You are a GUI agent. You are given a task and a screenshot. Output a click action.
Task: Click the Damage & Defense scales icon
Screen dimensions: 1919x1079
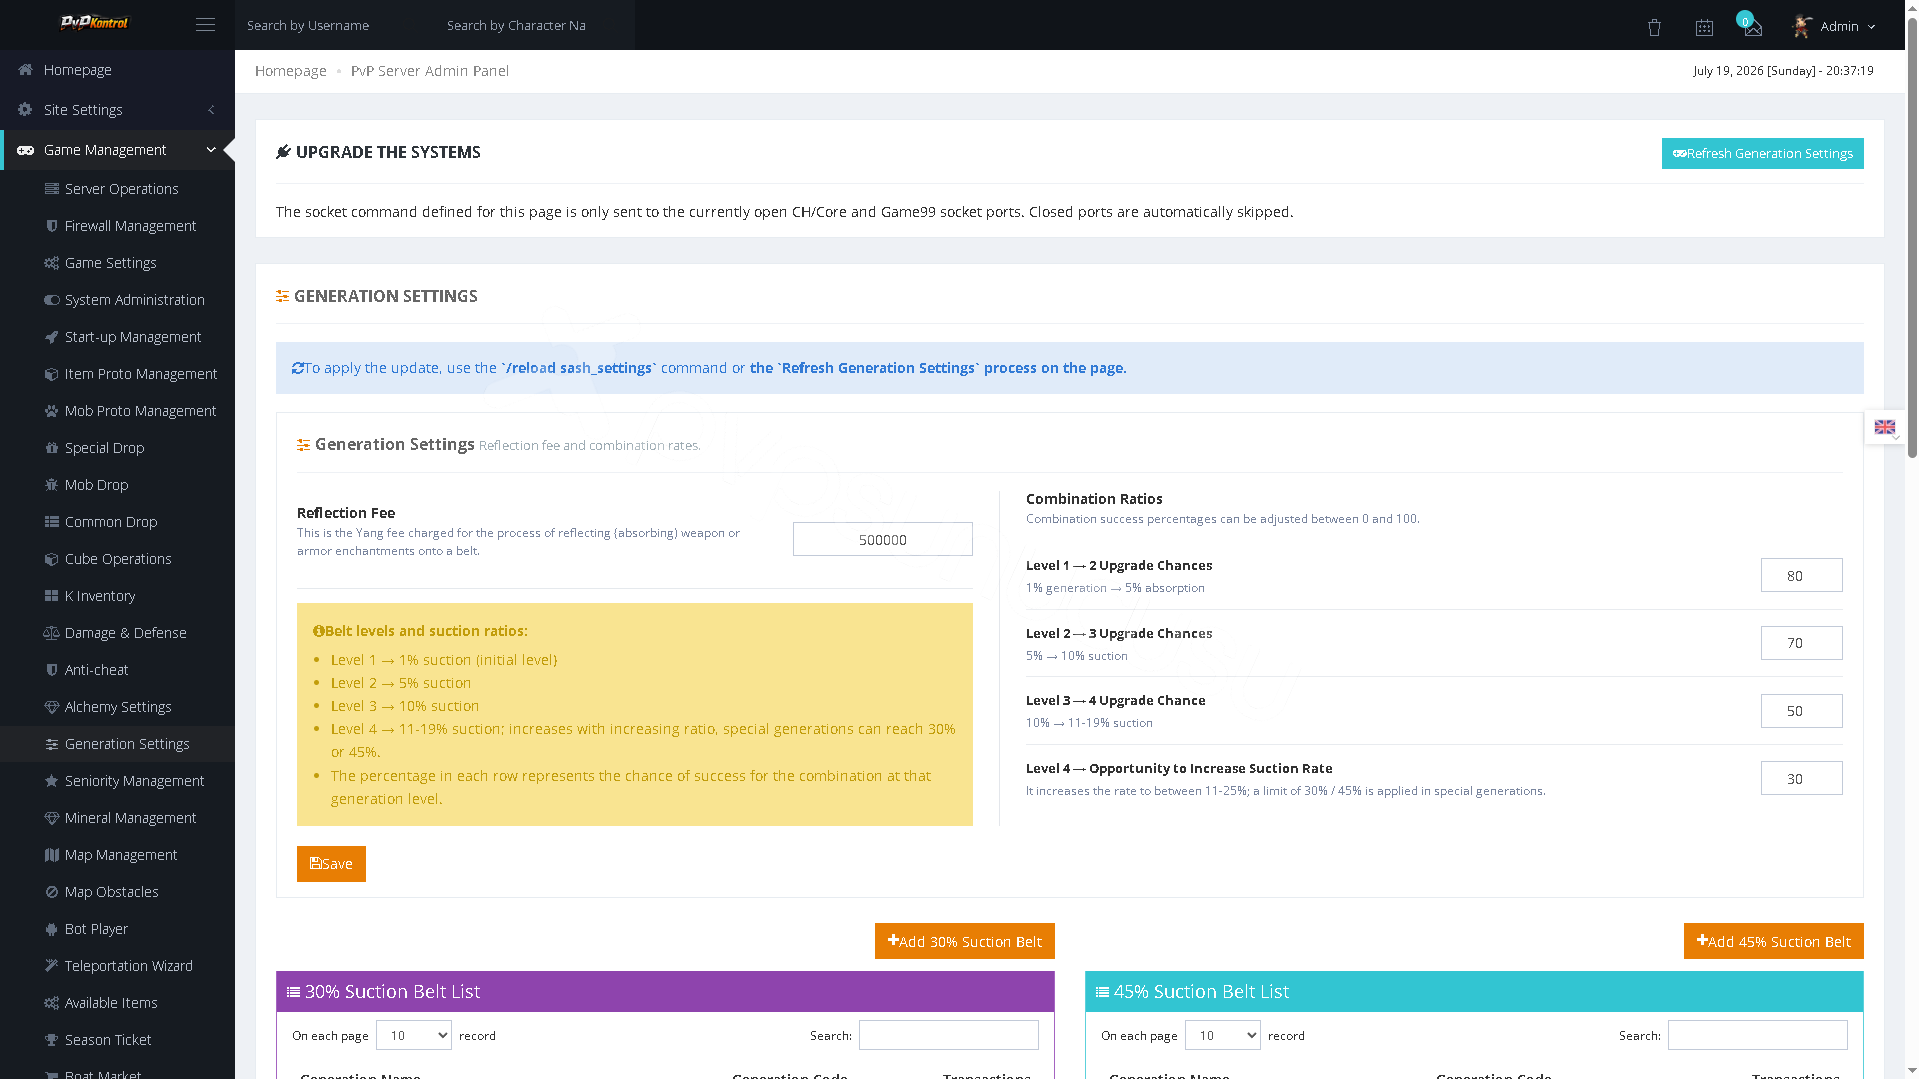52,633
